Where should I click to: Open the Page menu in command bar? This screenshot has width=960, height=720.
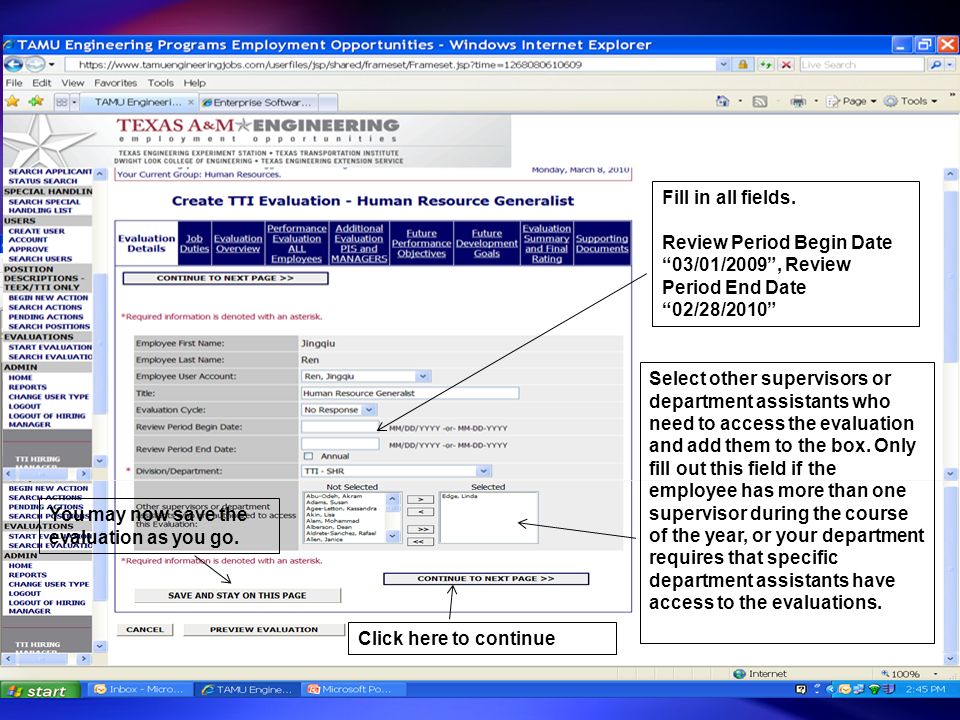click(850, 102)
